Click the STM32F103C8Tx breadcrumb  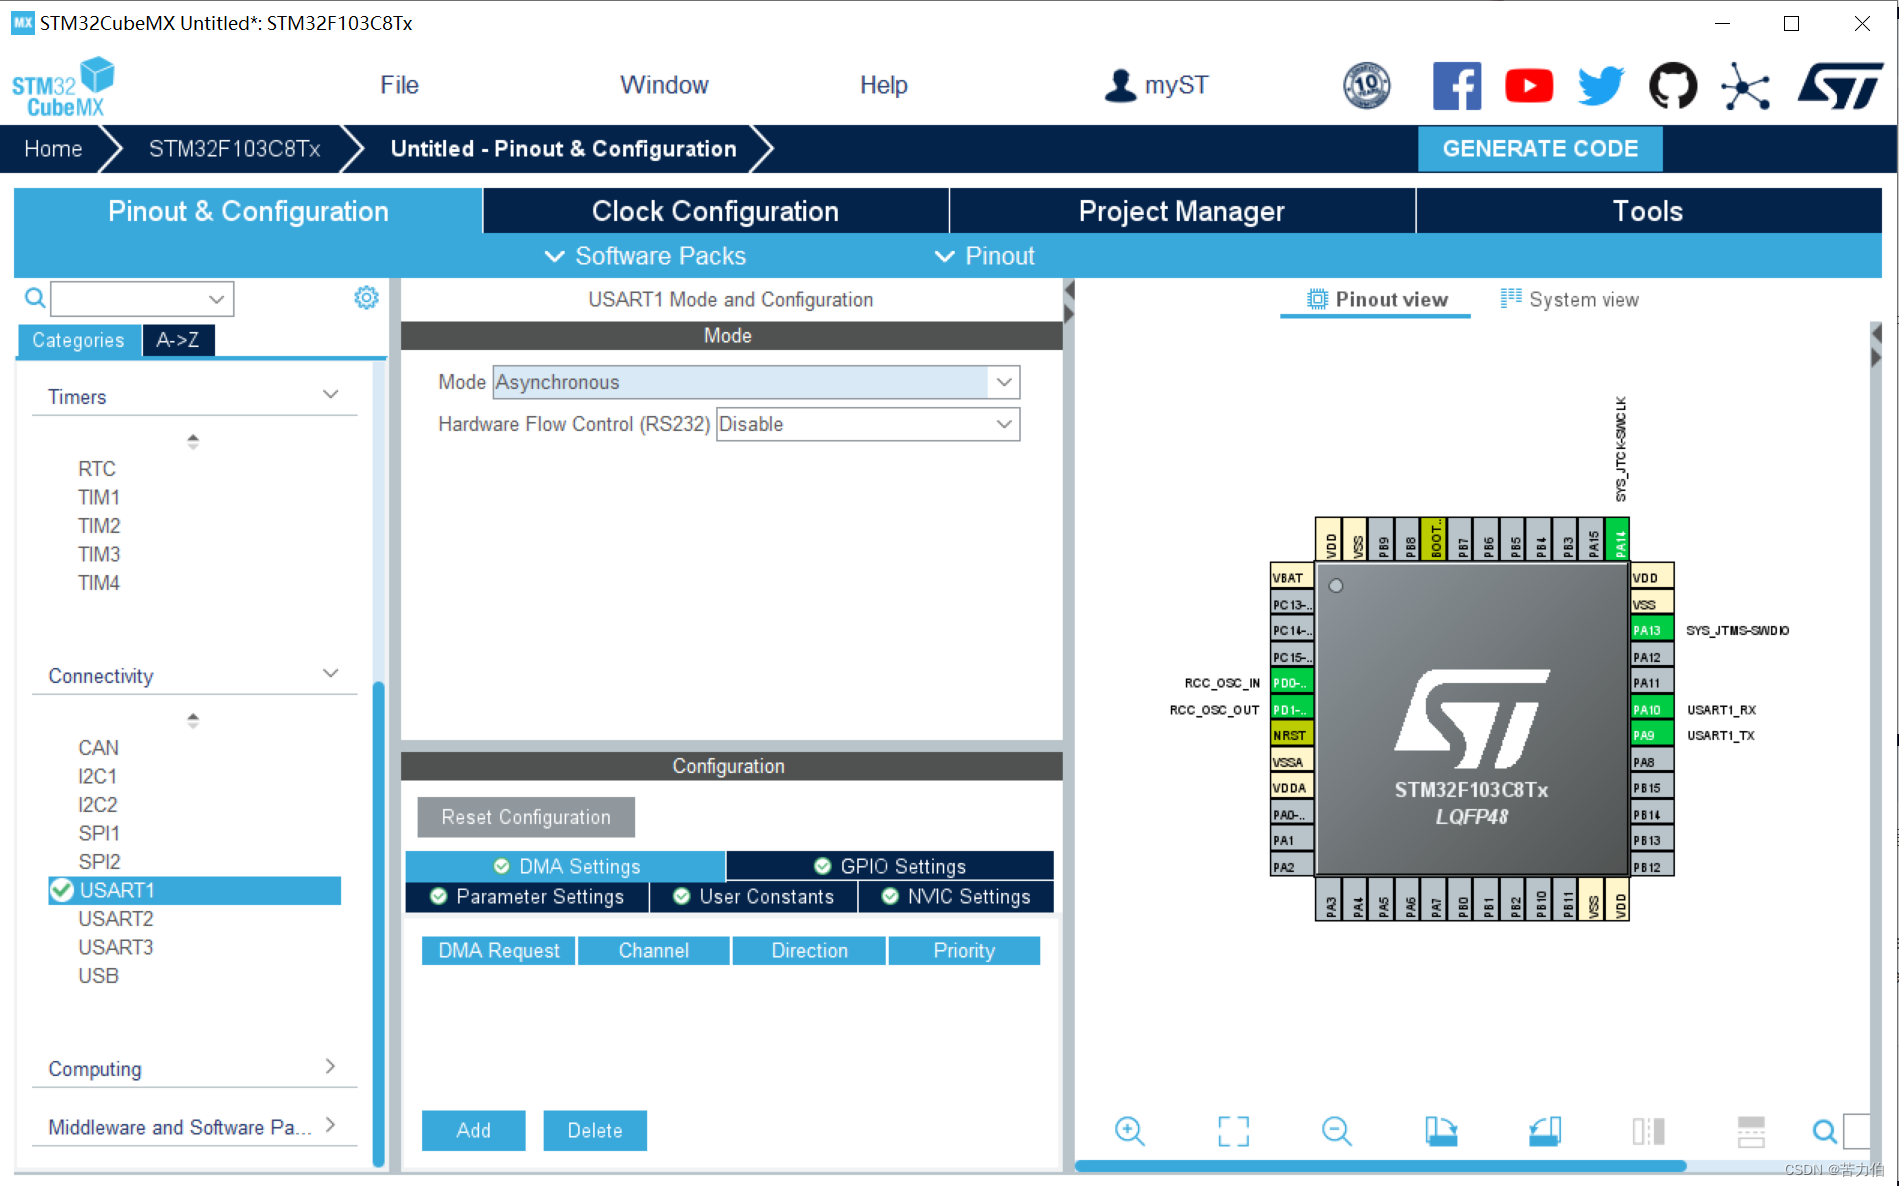[234, 149]
